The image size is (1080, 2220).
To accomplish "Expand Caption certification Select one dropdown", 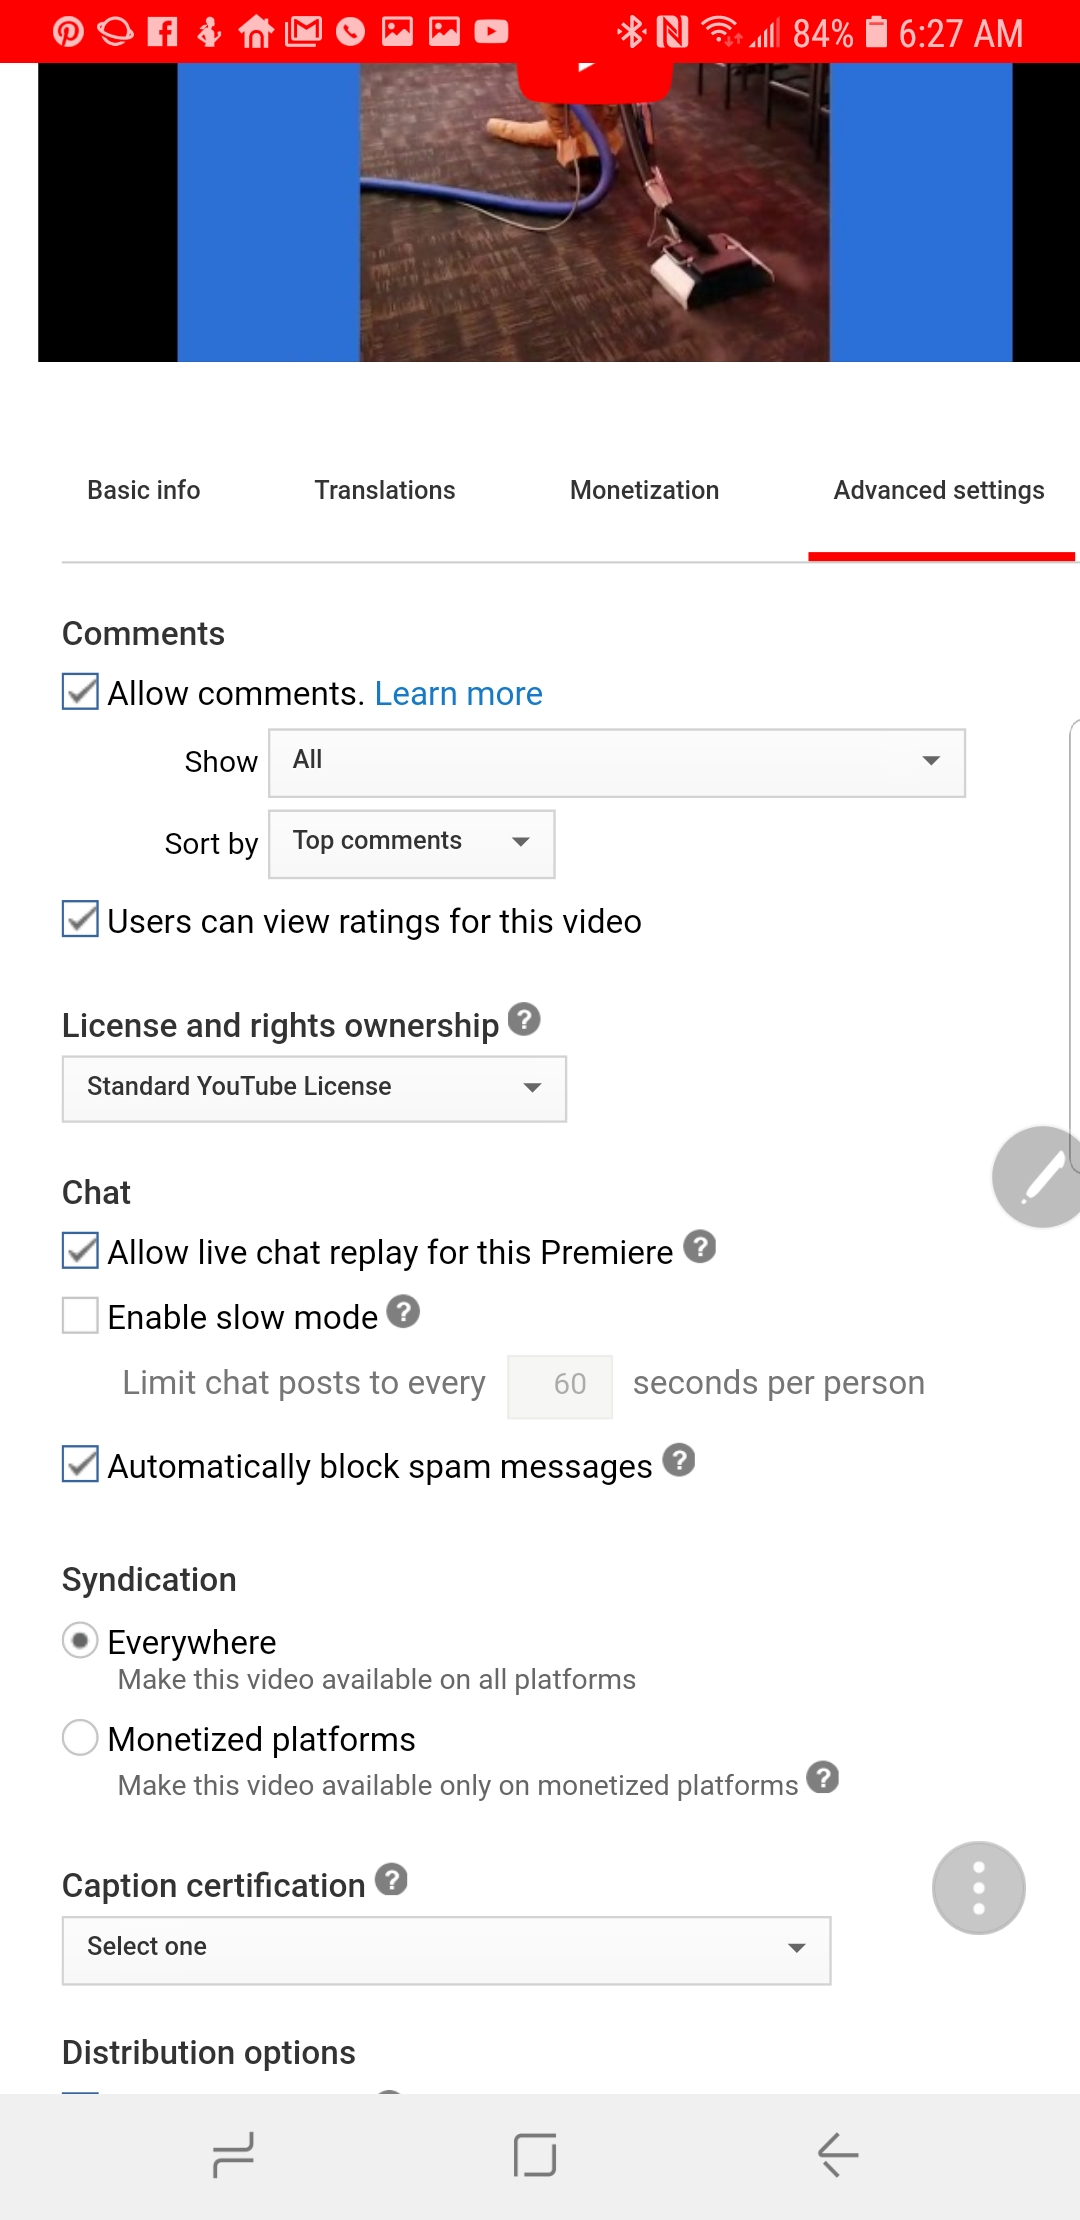I will pos(446,1950).
